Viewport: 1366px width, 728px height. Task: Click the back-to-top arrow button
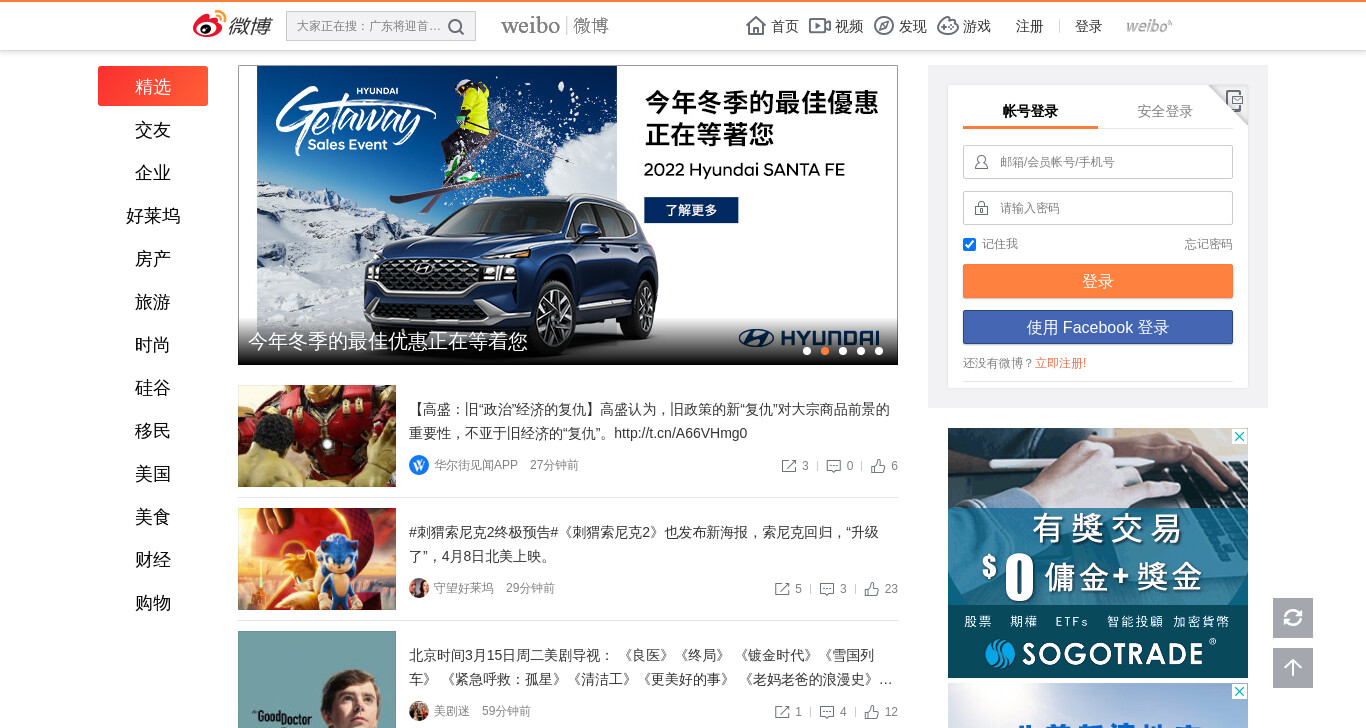pyautogui.click(x=1293, y=668)
